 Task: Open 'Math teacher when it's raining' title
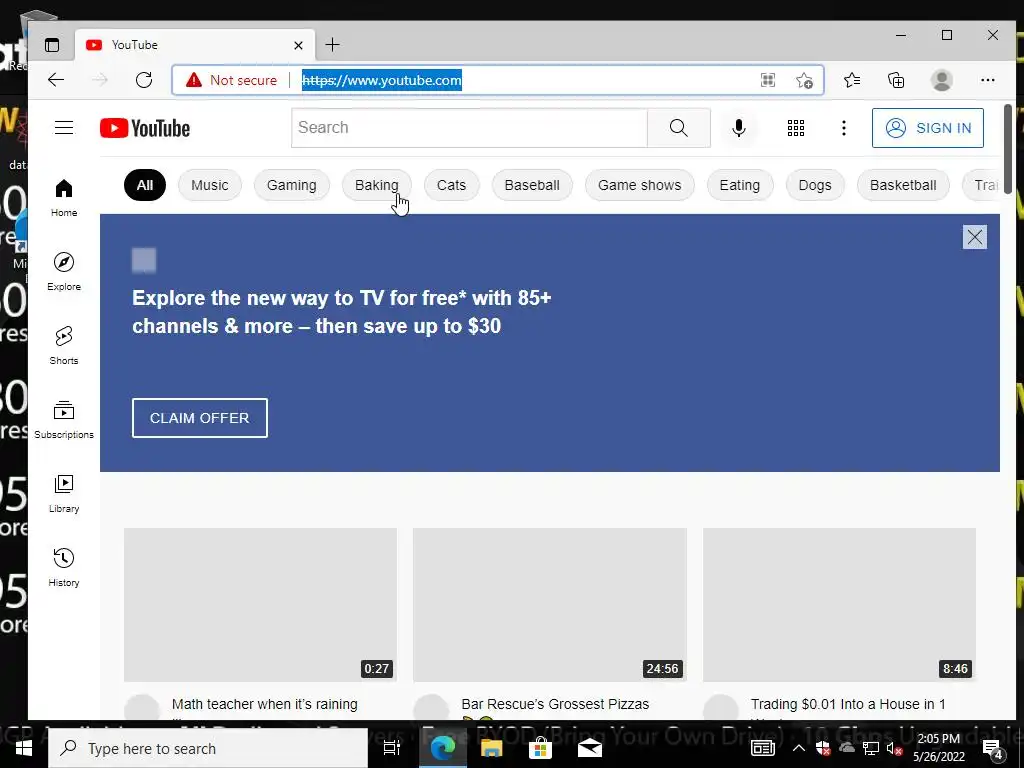click(x=264, y=705)
